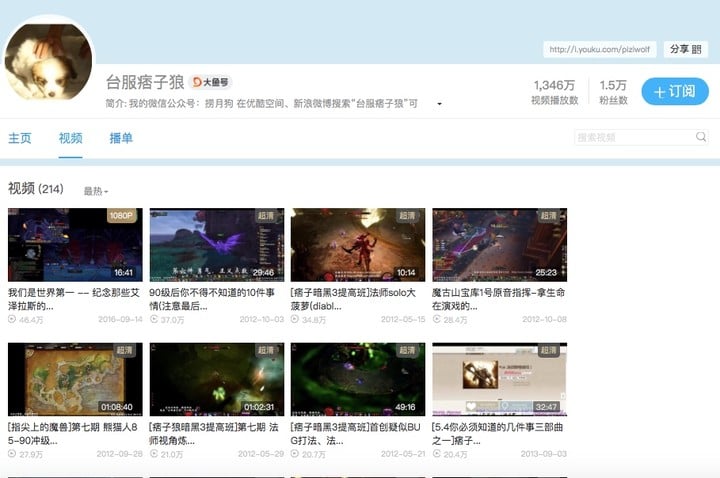Viewport: 720px width, 478px height.
Task: Open the 播单 tab
Action: [121, 138]
